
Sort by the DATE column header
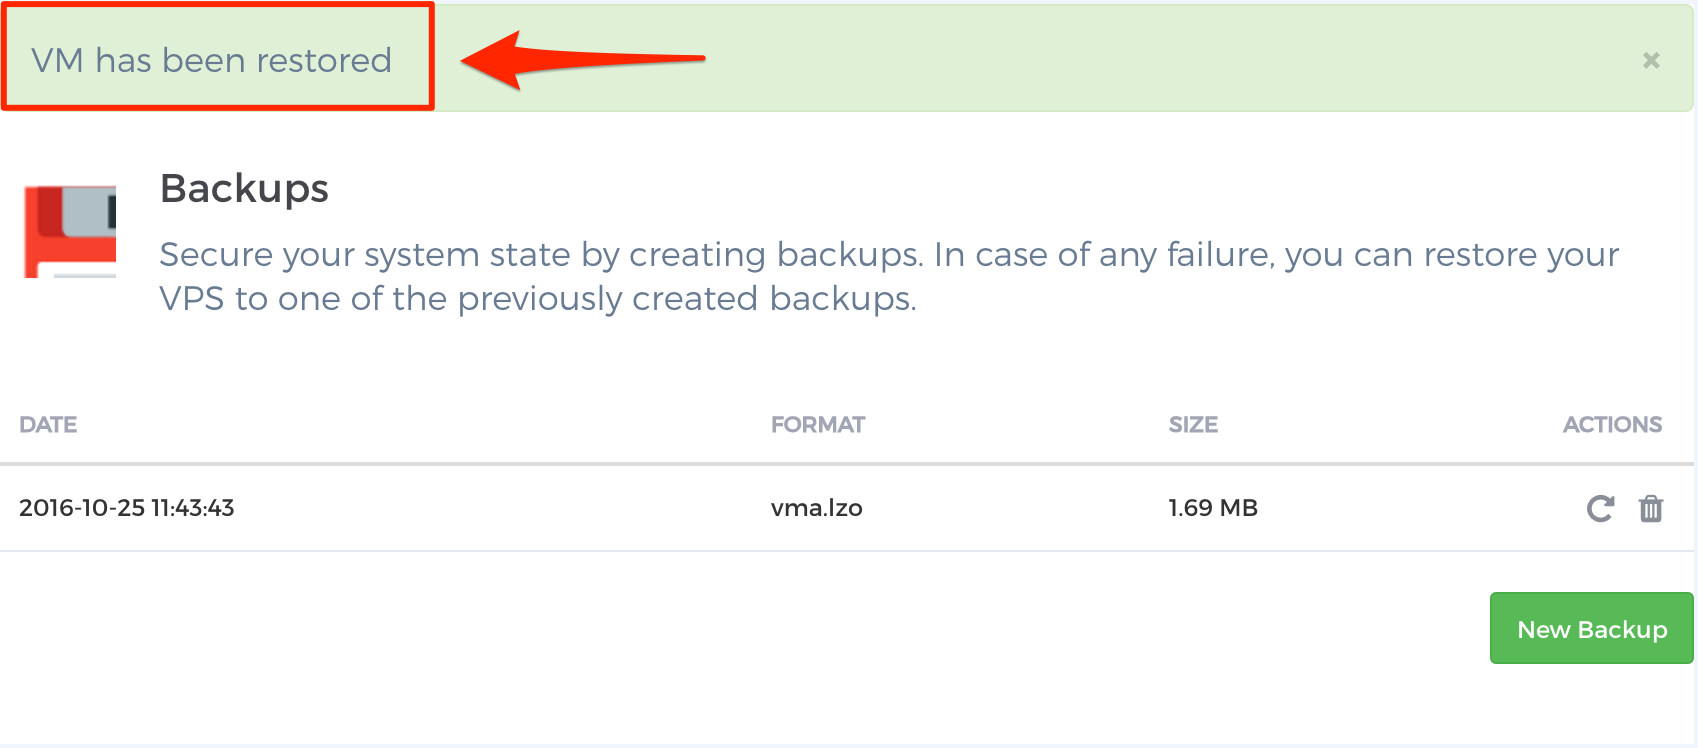click(48, 424)
